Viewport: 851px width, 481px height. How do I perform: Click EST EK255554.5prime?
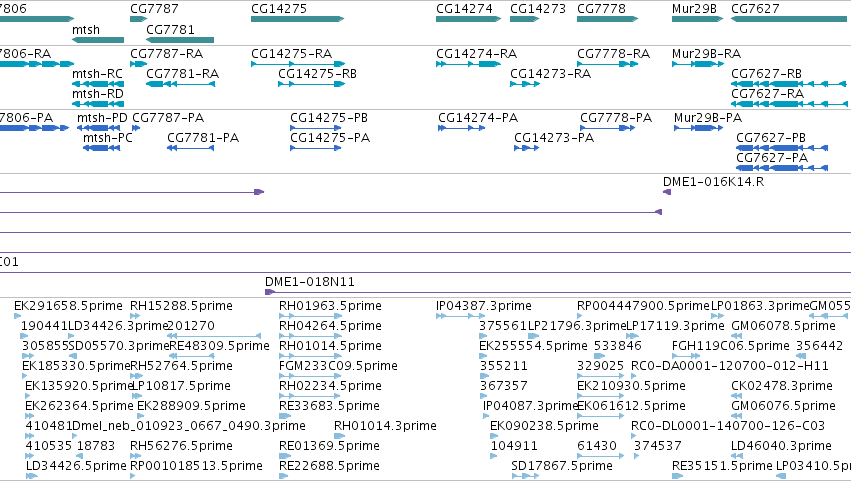tap(533, 346)
